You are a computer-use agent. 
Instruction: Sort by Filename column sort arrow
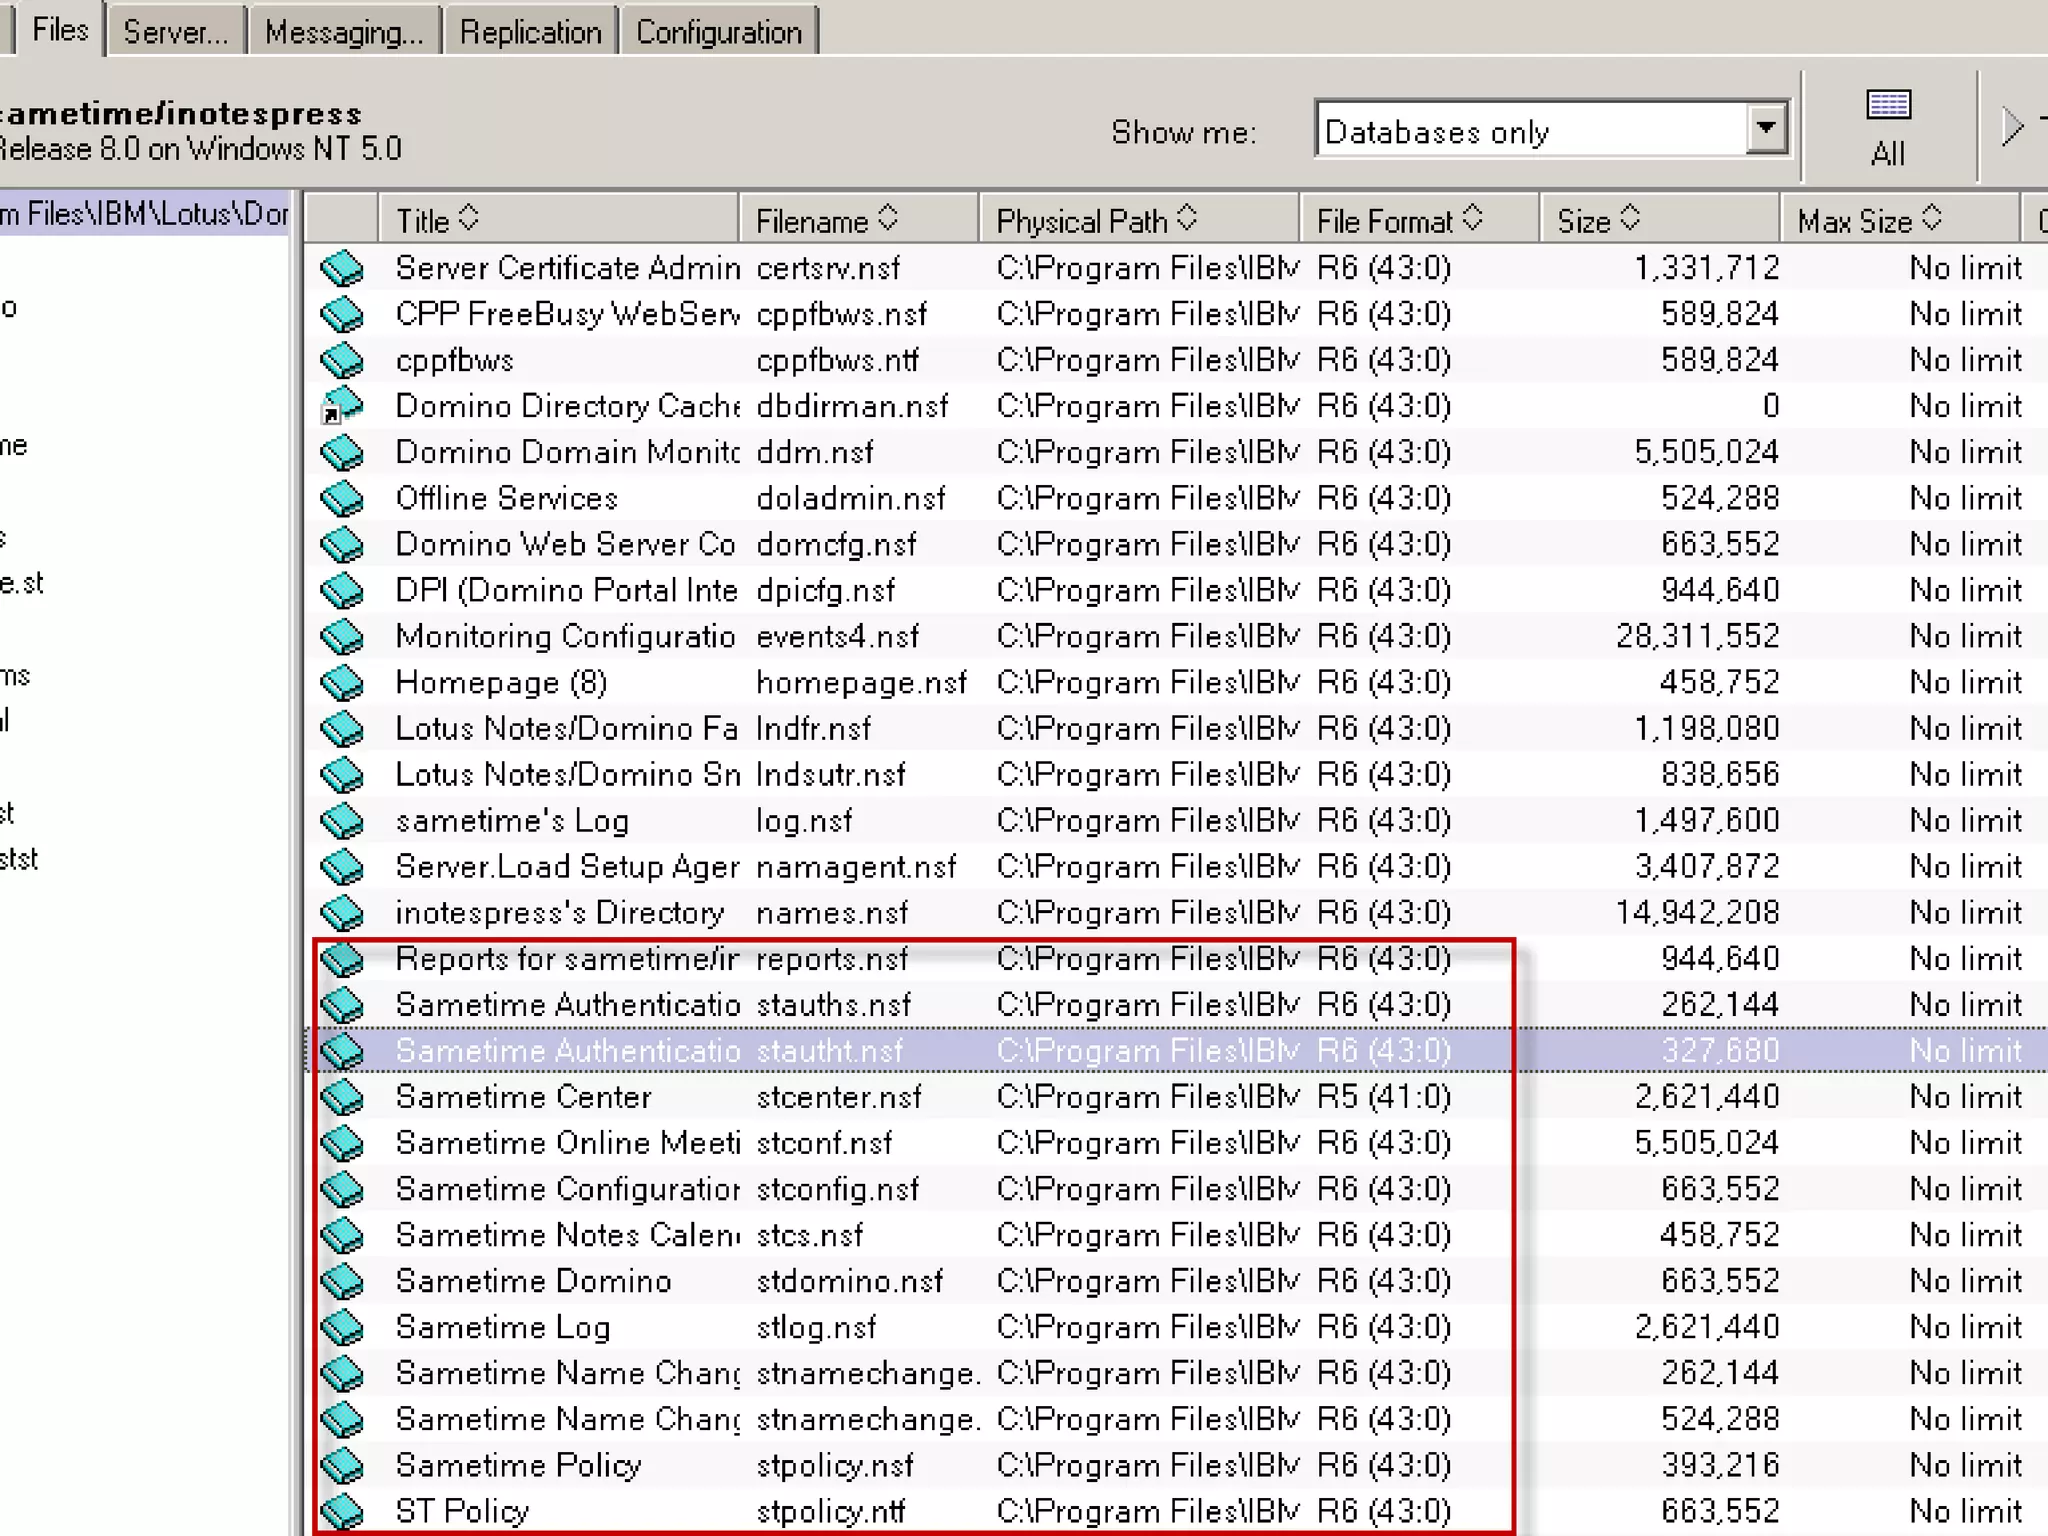[x=888, y=218]
